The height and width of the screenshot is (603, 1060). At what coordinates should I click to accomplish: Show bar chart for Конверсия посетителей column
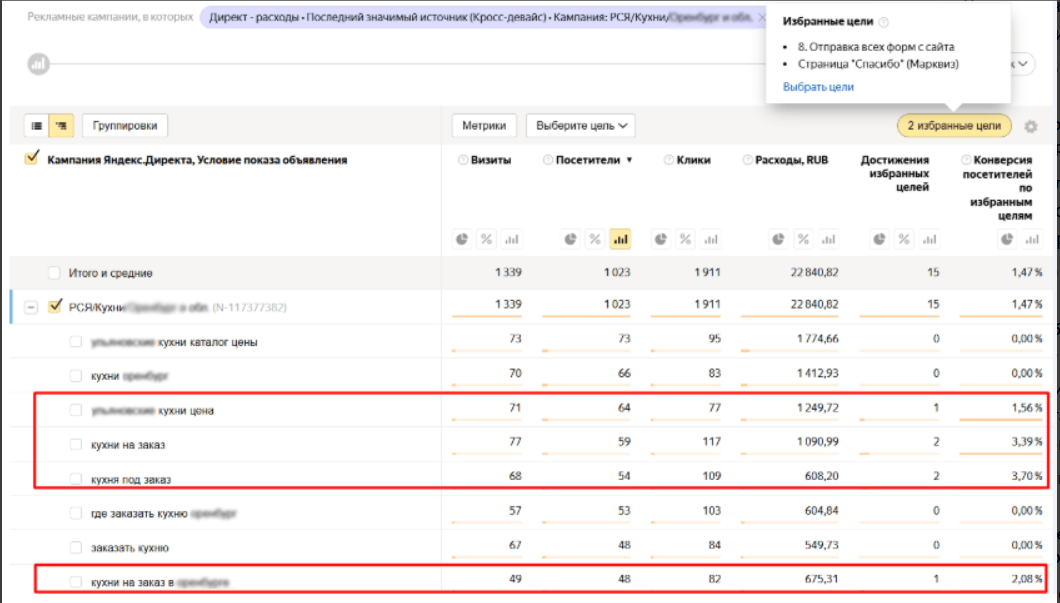pos(1032,239)
